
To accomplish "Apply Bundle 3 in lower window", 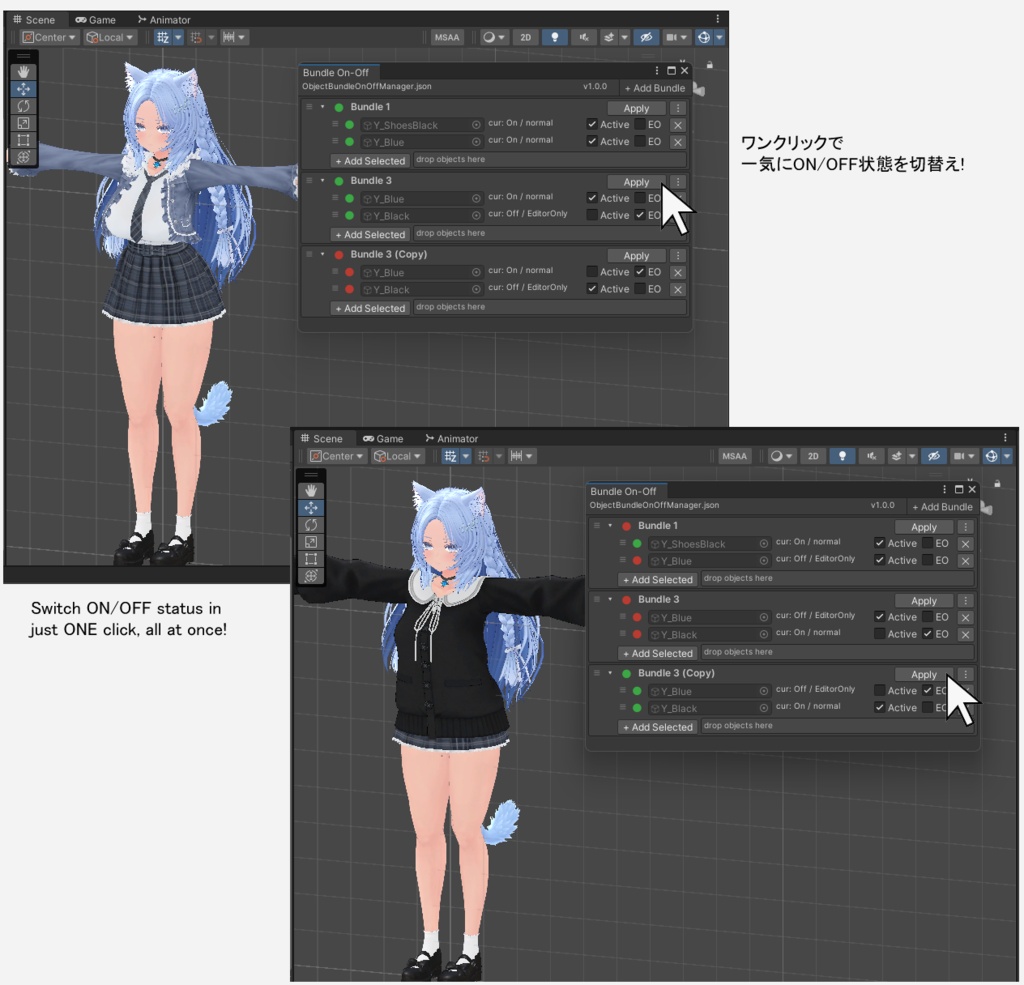I will click(x=923, y=600).
